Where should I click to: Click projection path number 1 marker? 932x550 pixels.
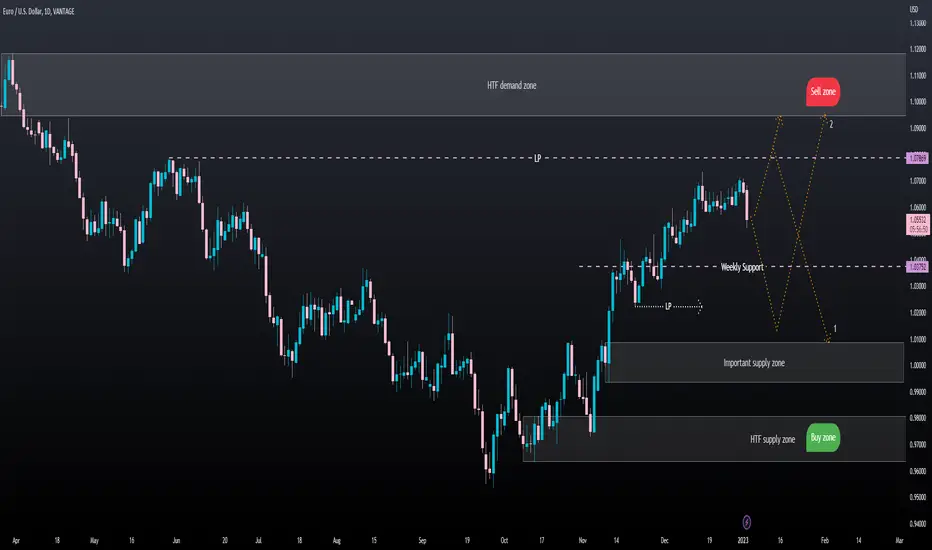tap(835, 329)
